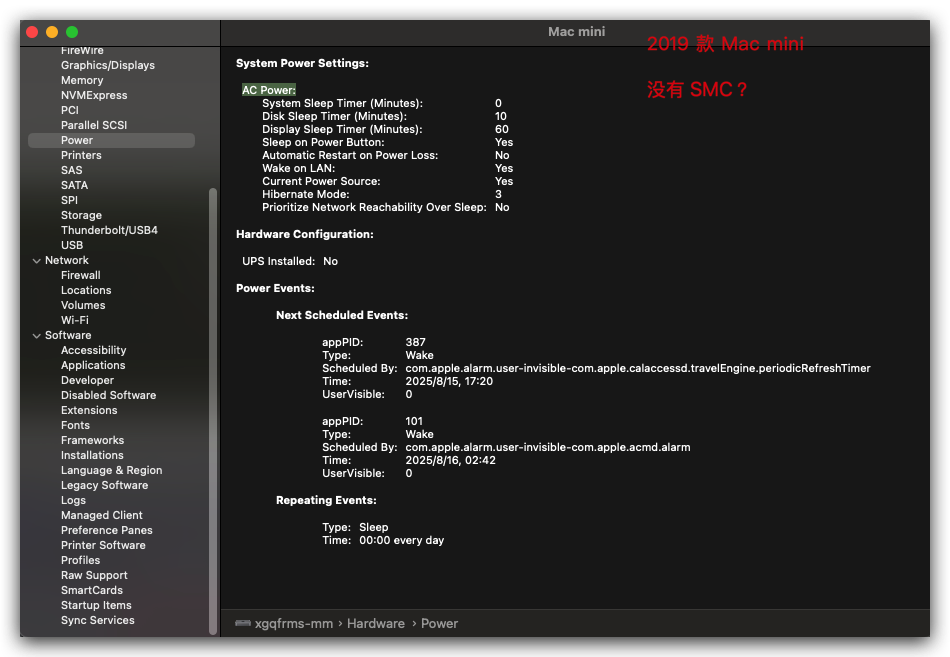Open USB hardware details
950x657 pixels.
tap(72, 245)
